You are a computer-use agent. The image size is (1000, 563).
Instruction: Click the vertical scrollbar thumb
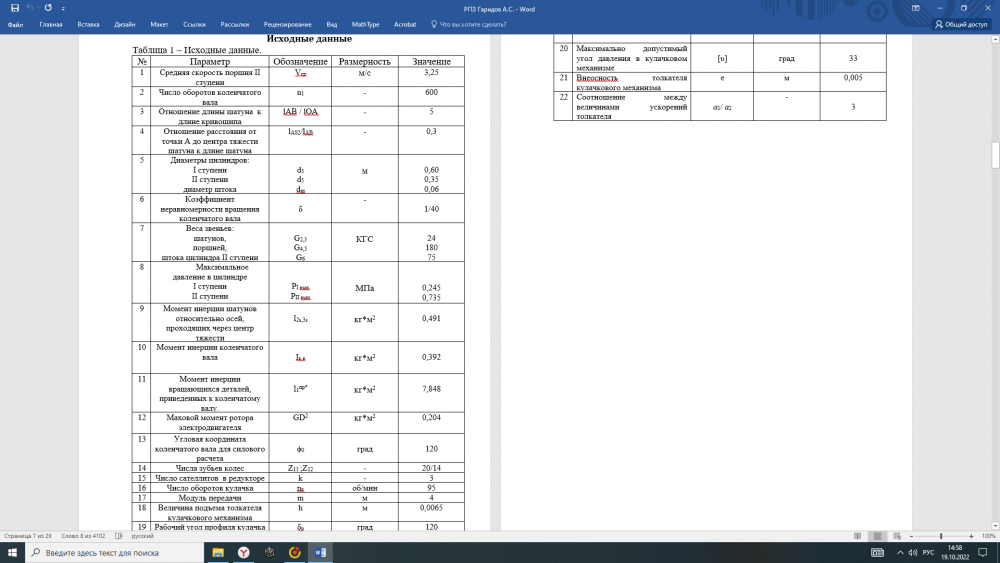pyautogui.click(x=995, y=155)
